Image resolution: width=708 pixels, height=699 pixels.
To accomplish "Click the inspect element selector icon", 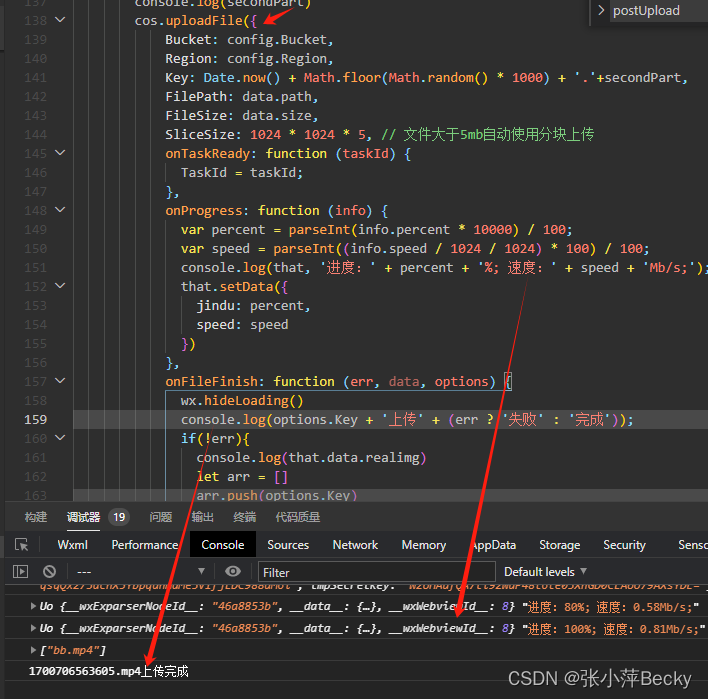I will pos(21,545).
